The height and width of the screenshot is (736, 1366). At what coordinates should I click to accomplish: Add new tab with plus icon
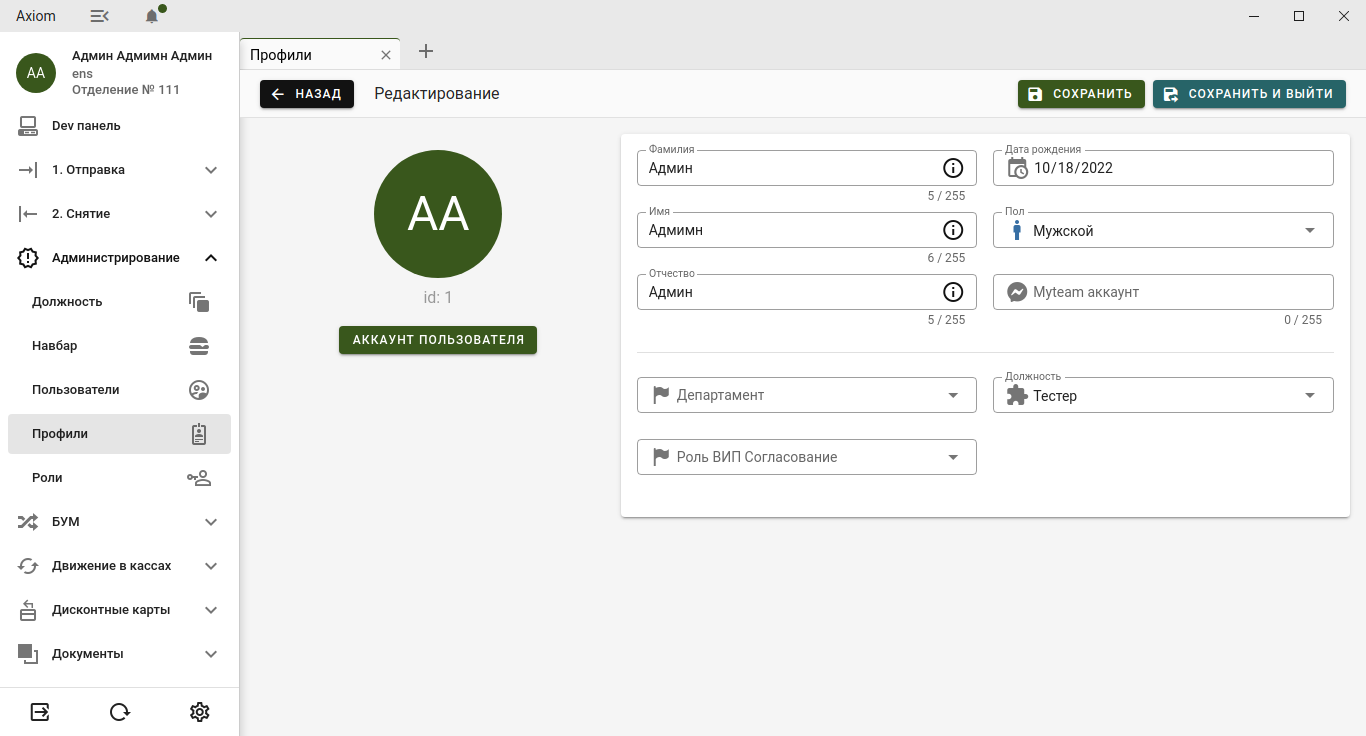[426, 51]
